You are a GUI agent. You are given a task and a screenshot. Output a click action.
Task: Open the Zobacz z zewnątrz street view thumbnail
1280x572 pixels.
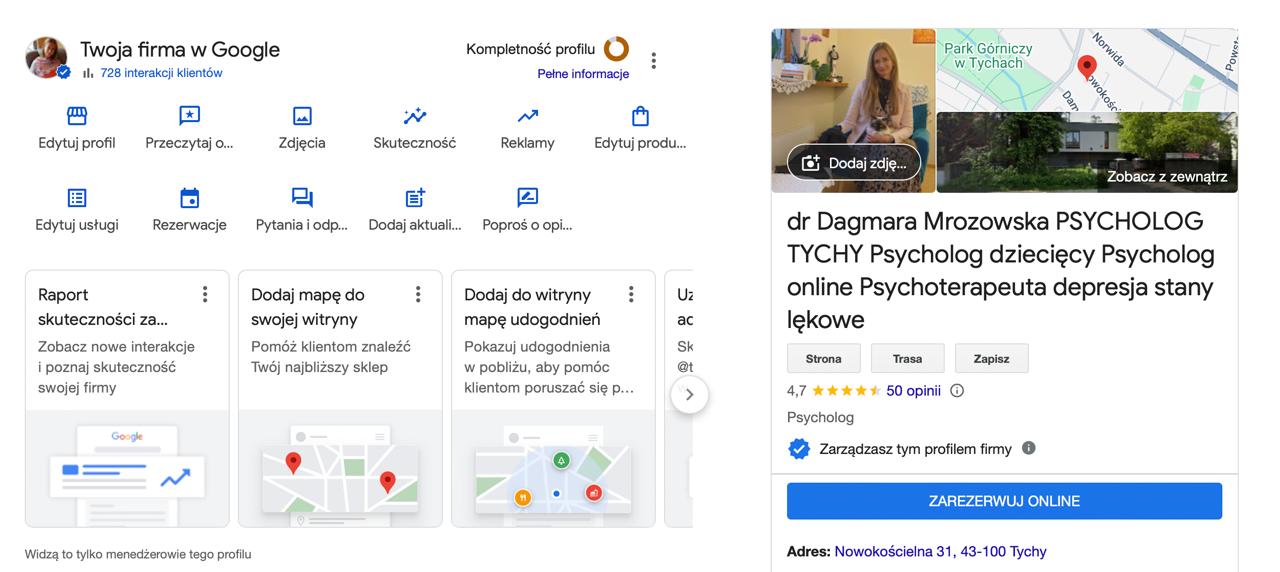1087,152
